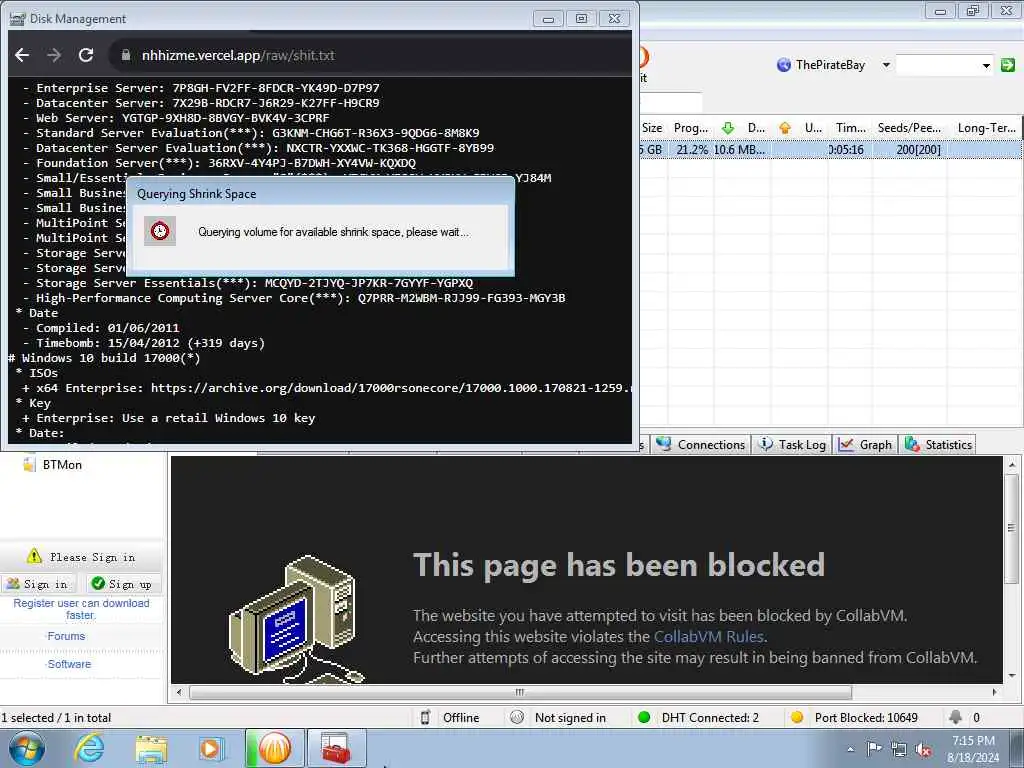Click the 200[200] seeds cell
Image resolution: width=1024 pixels, height=768 pixels.
point(918,150)
